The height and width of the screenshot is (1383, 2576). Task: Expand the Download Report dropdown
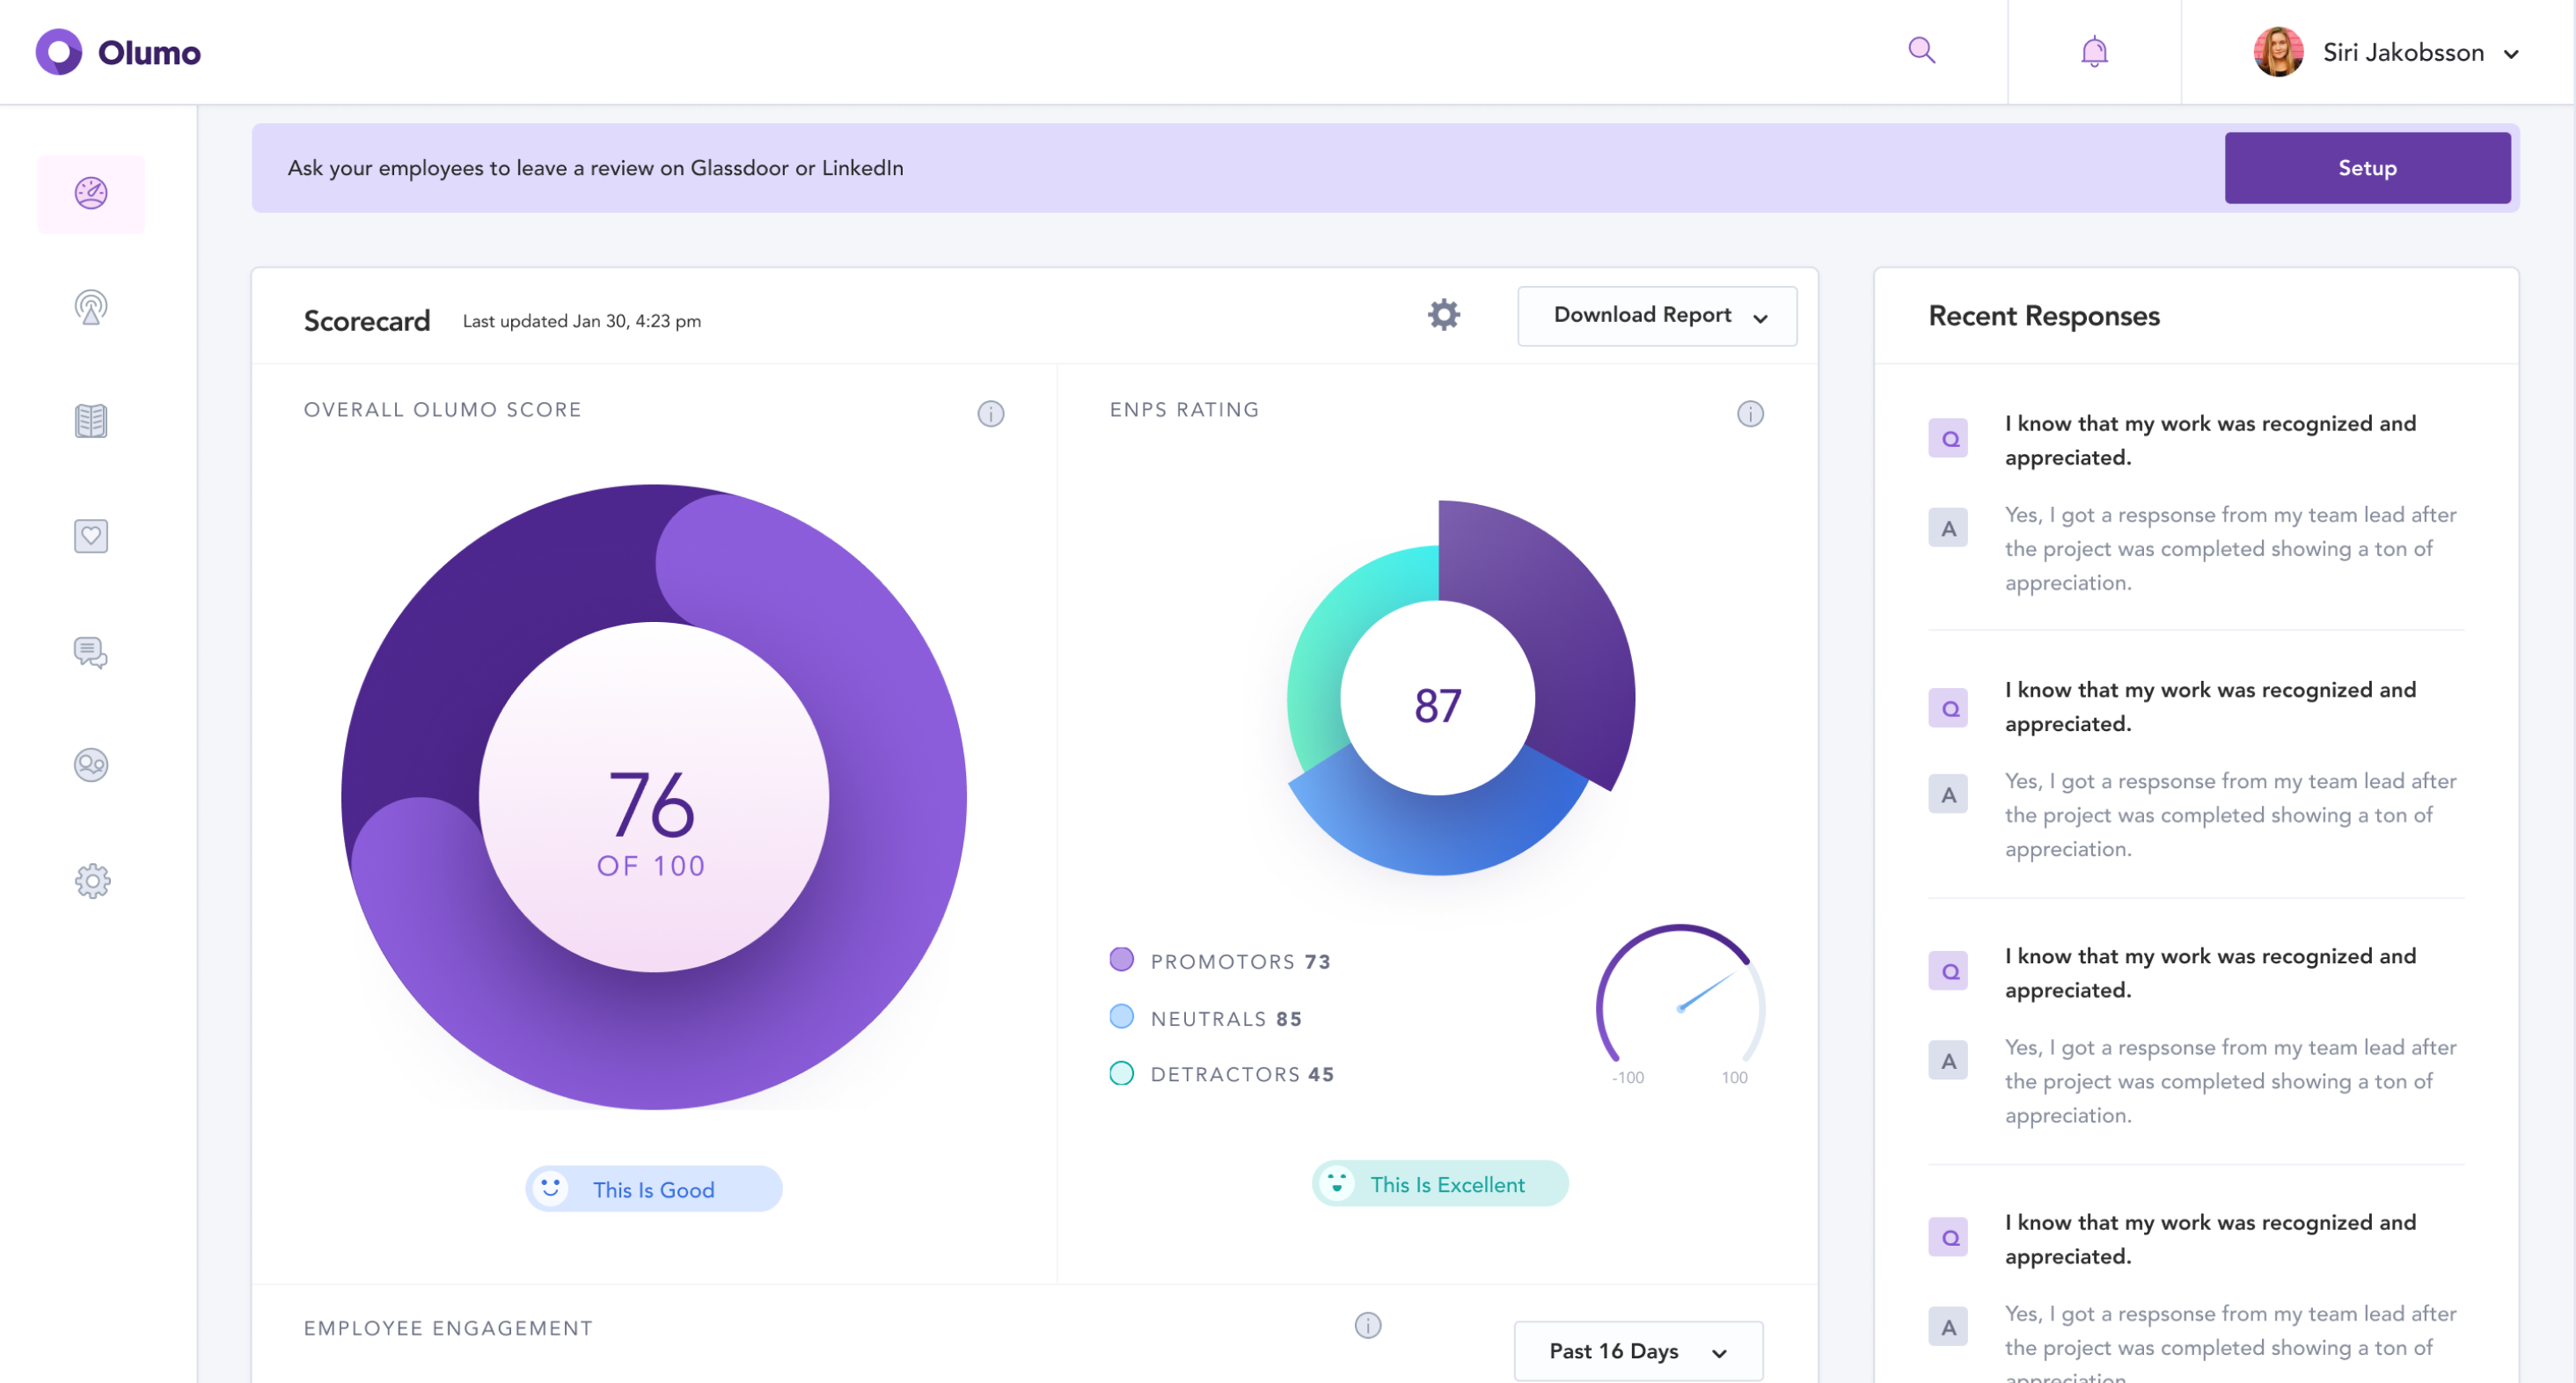[1657, 316]
